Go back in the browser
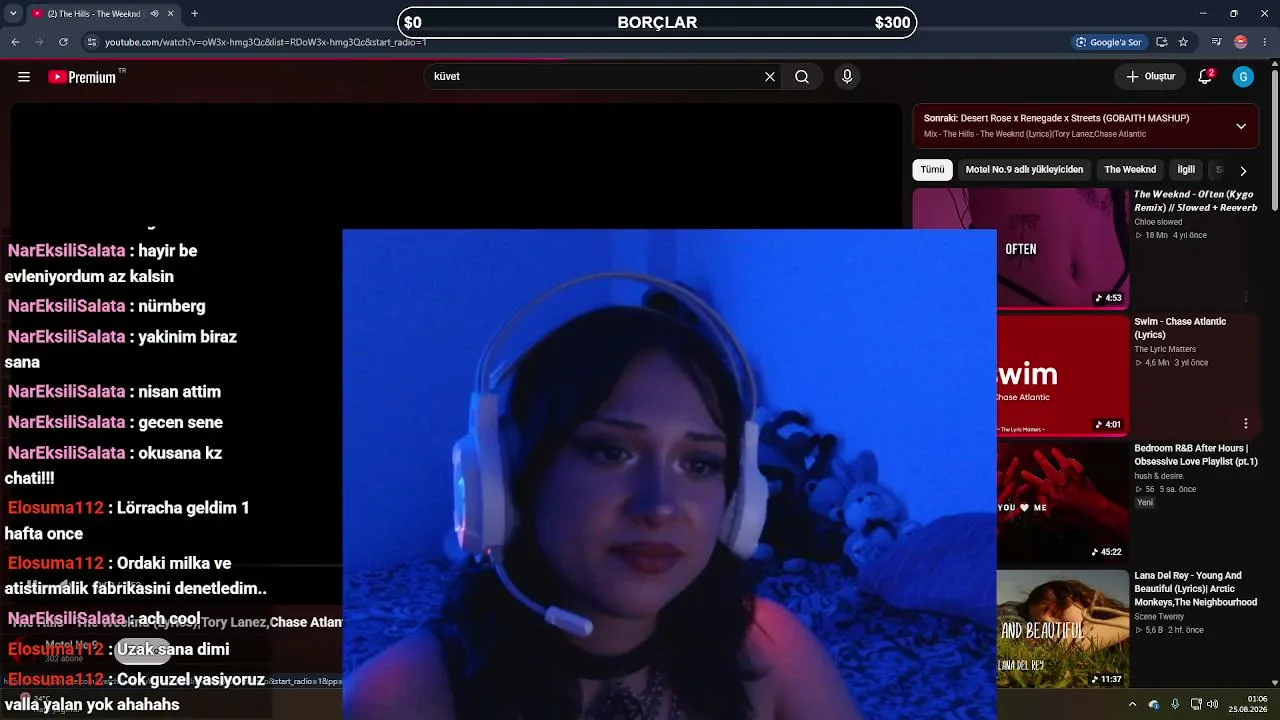 coord(15,42)
